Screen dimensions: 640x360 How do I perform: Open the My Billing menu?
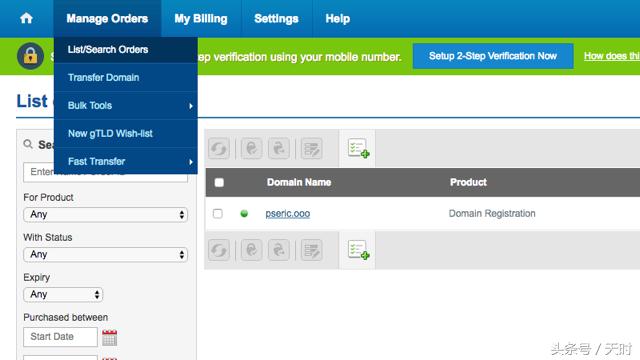[201, 18]
